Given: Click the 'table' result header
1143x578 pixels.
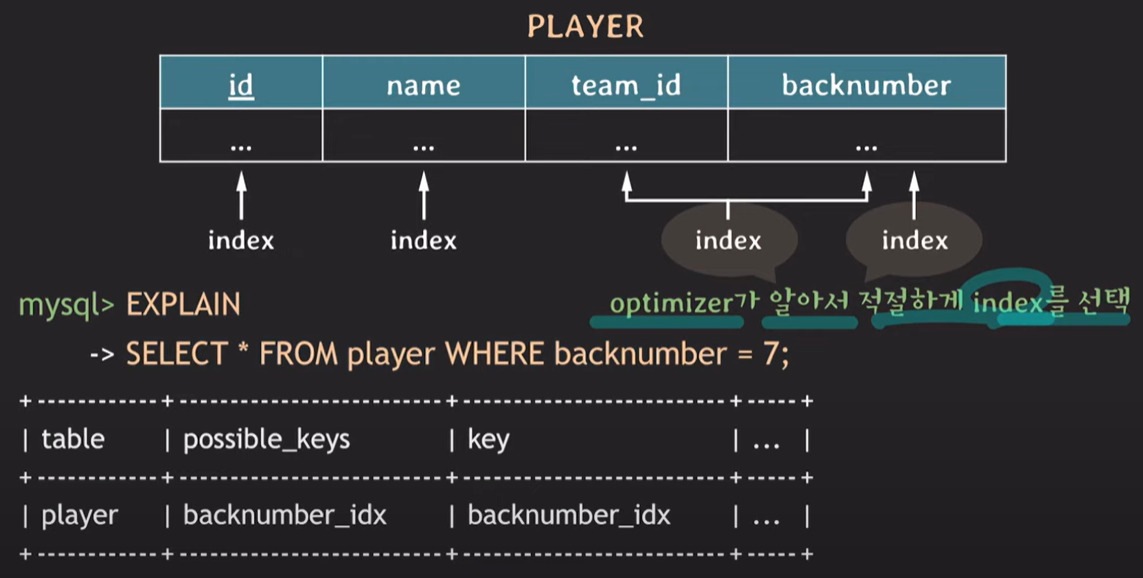Looking at the screenshot, I should tap(73, 440).
